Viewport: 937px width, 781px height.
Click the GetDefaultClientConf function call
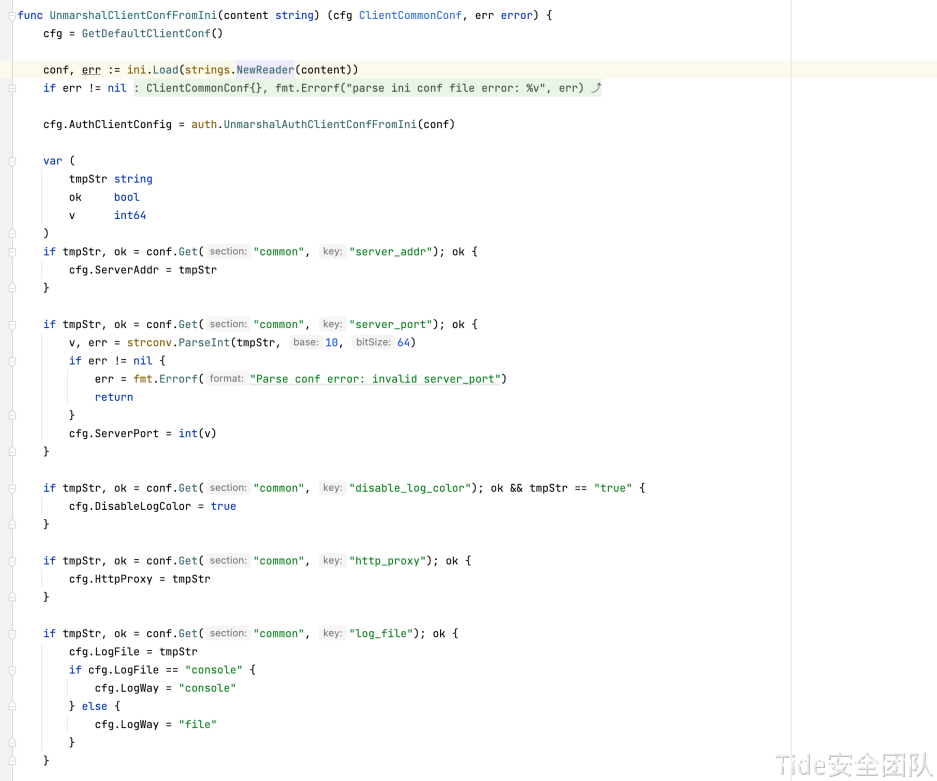click(x=152, y=34)
